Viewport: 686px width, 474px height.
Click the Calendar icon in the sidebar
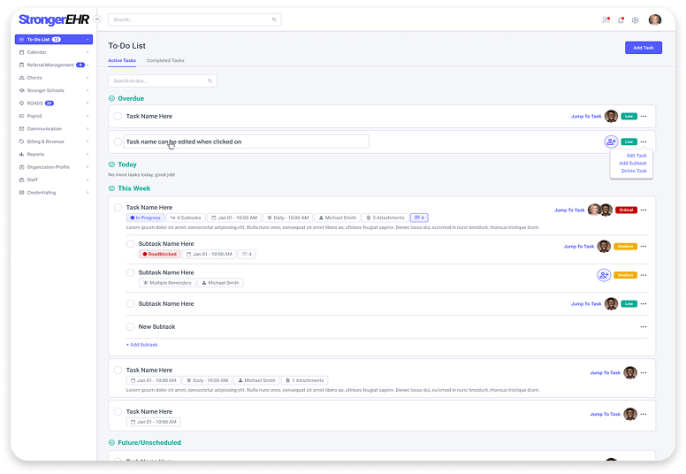[22, 52]
